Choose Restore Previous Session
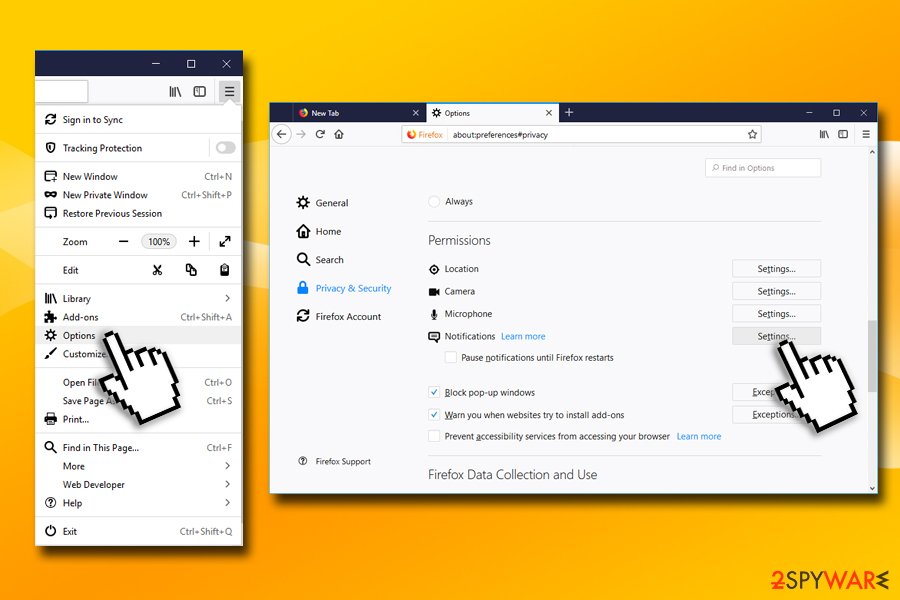The width and height of the screenshot is (900, 600). point(138,213)
